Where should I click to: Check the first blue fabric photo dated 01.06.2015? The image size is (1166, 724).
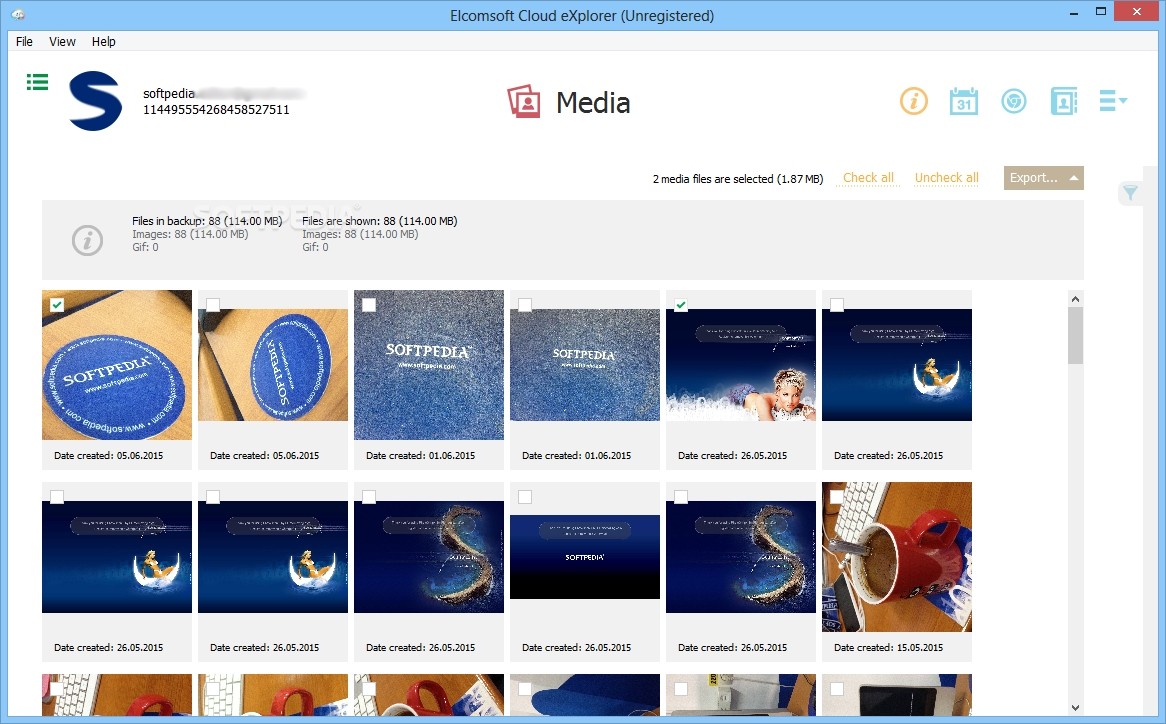369,304
